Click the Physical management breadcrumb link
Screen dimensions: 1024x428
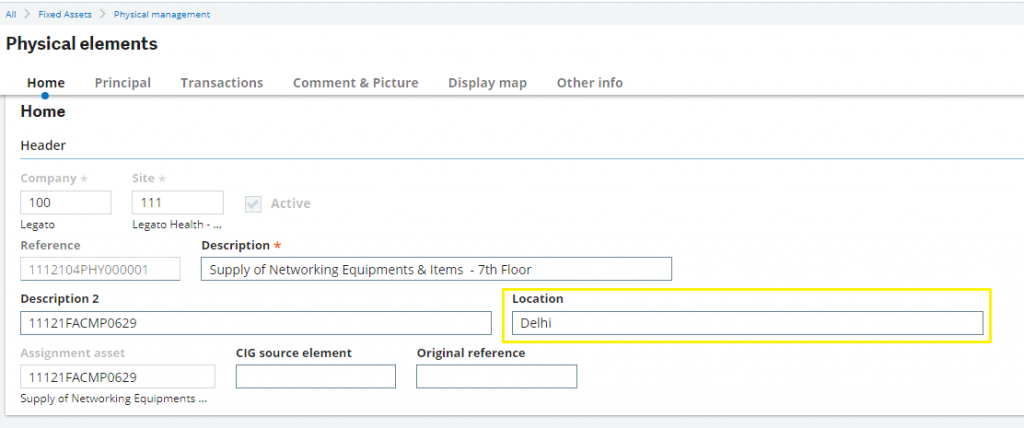pyautogui.click(x=162, y=14)
